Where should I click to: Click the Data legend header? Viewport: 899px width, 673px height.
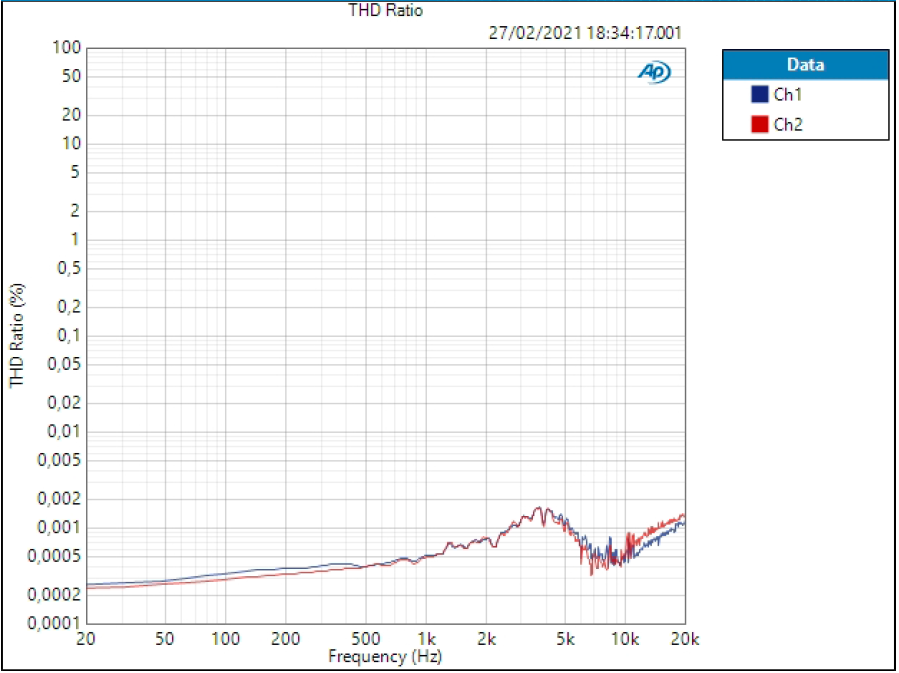coord(806,65)
